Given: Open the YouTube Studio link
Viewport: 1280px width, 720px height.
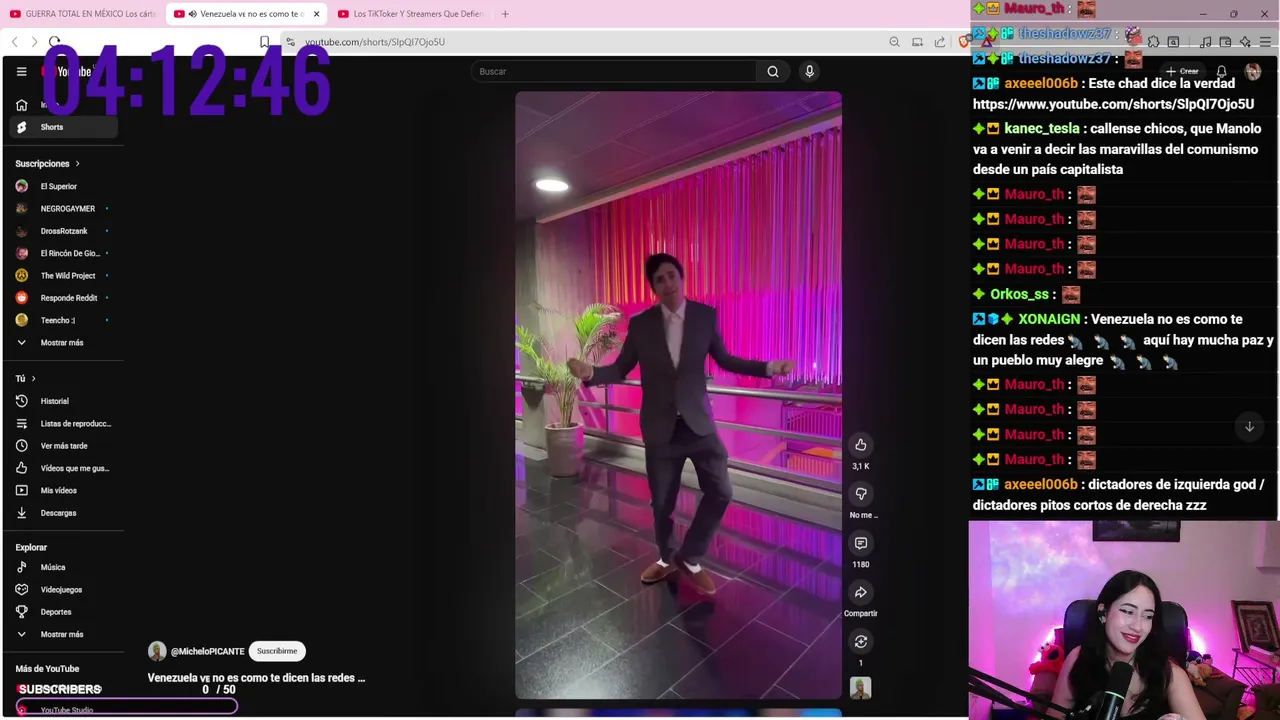Looking at the screenshot, I should coord(67,710).
